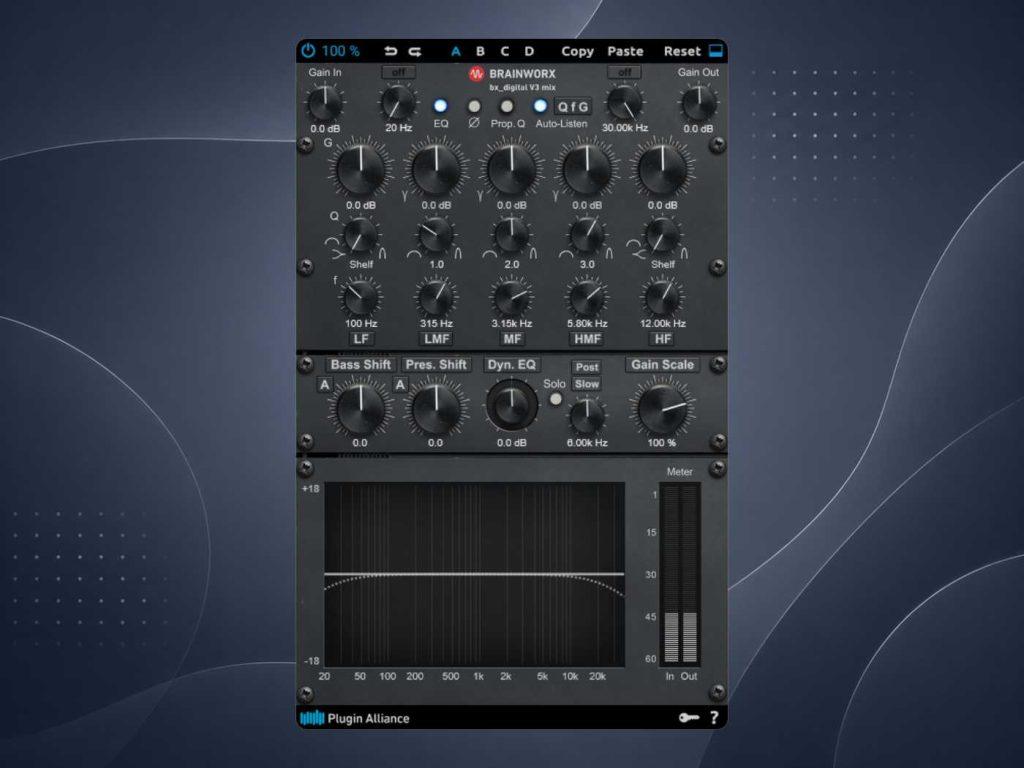The image size is (1024, 768).
Task: Toggle the Auto-Listen LED
Action: [540, 106]
